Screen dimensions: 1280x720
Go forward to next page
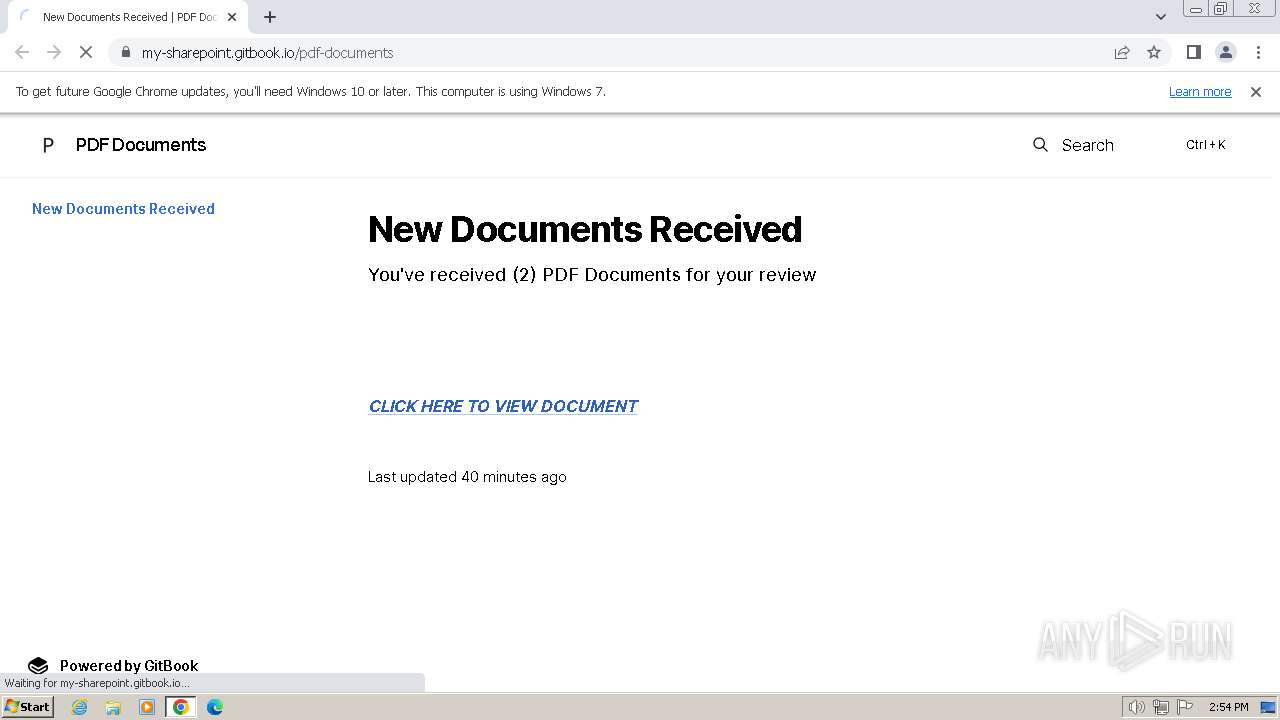click(x=54, y=52)
